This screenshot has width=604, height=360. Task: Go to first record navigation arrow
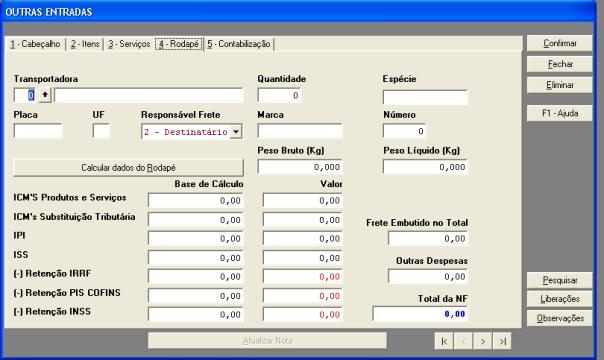pyautogui.click(x=444, y=341)
